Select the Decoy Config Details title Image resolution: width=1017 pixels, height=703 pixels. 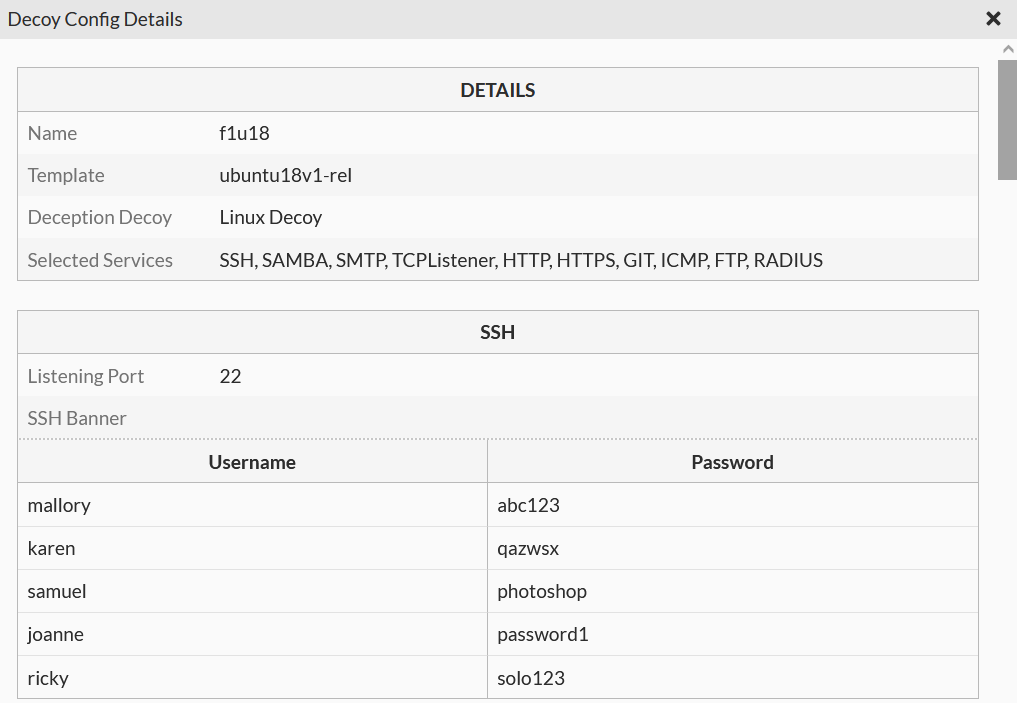95,18
